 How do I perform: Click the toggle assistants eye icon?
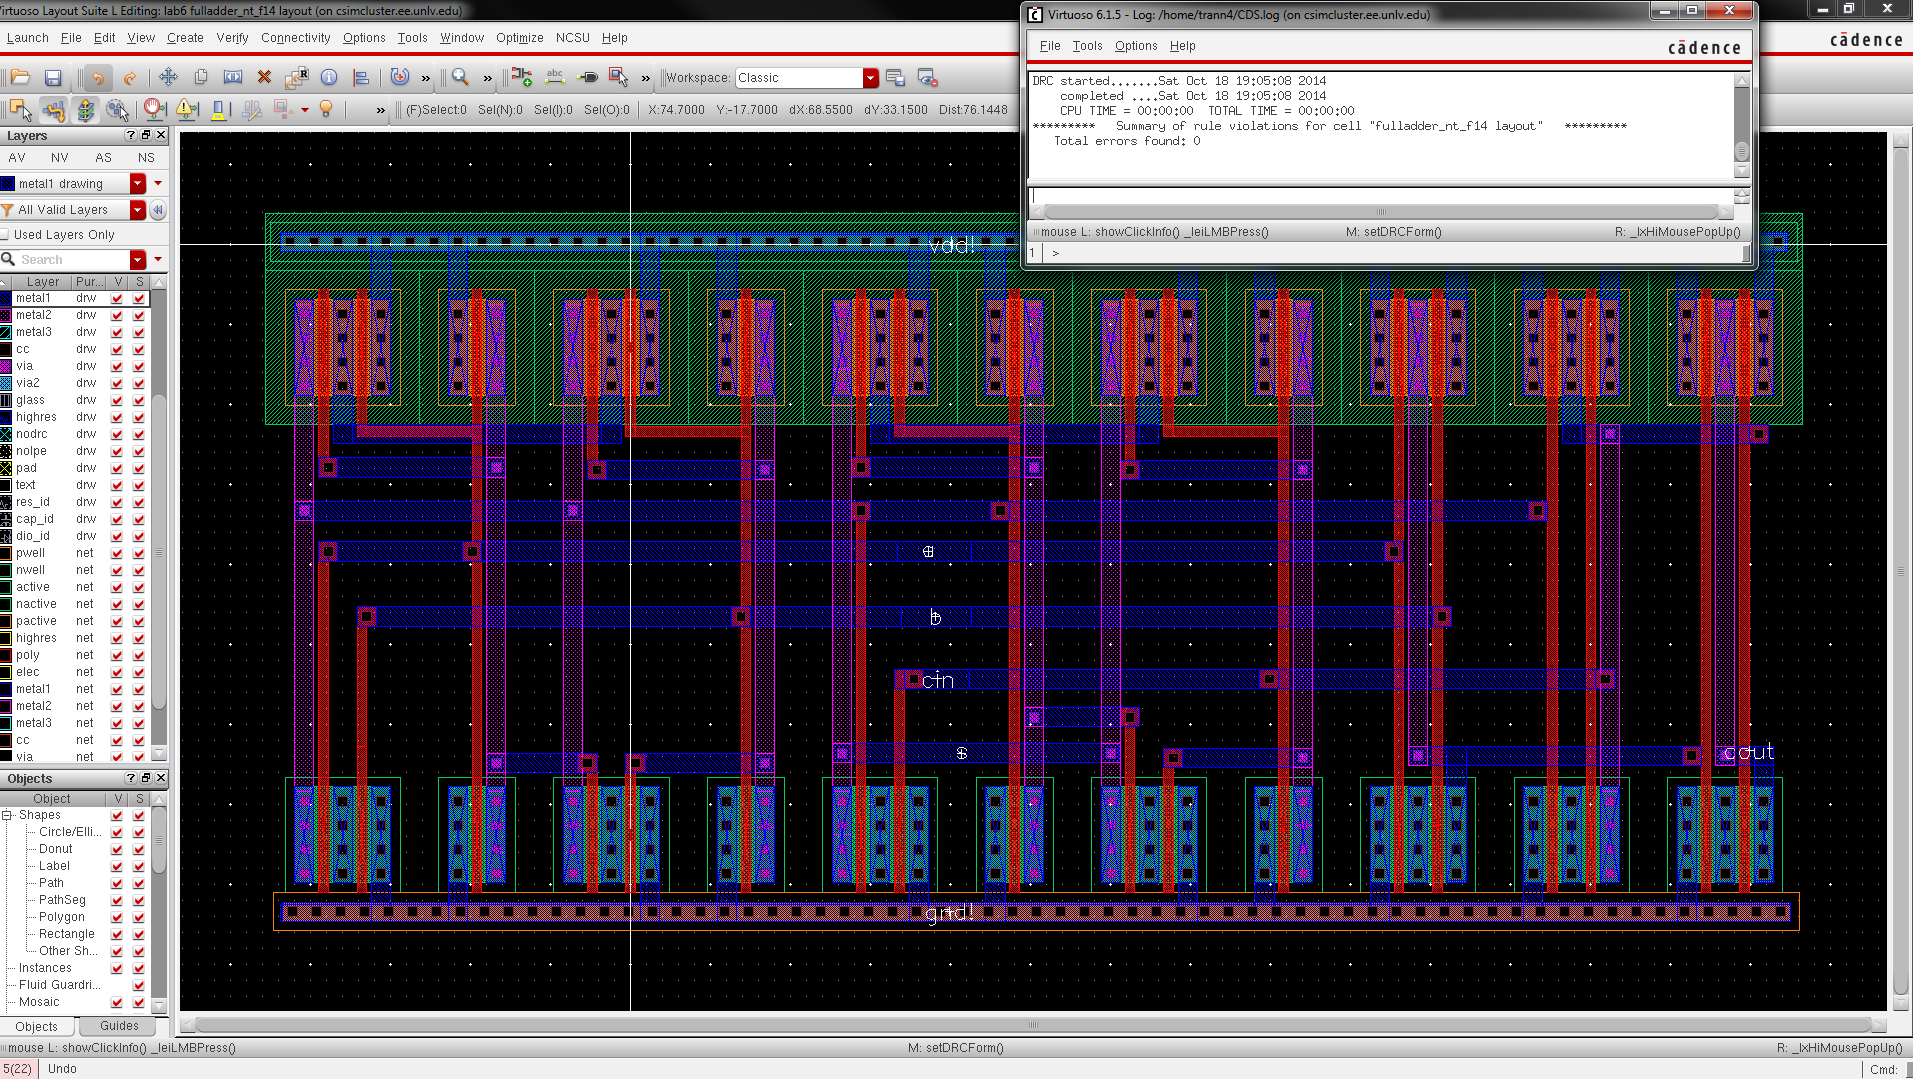927,77
